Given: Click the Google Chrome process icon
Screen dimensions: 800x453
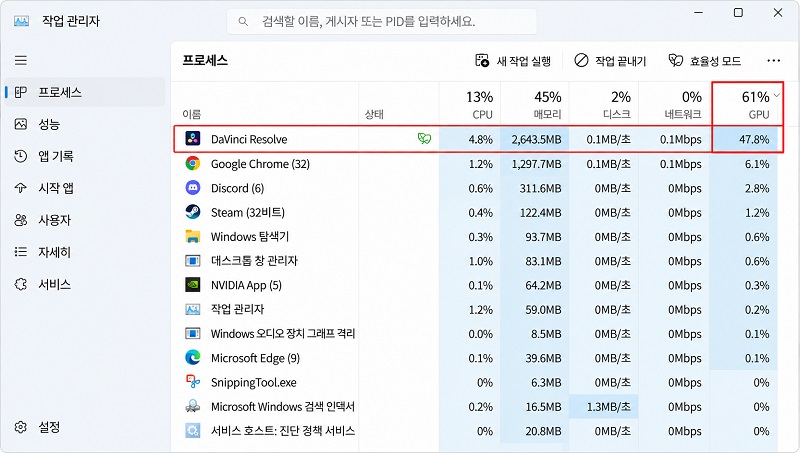Looking at the screenshot, I should pos(193,163).
